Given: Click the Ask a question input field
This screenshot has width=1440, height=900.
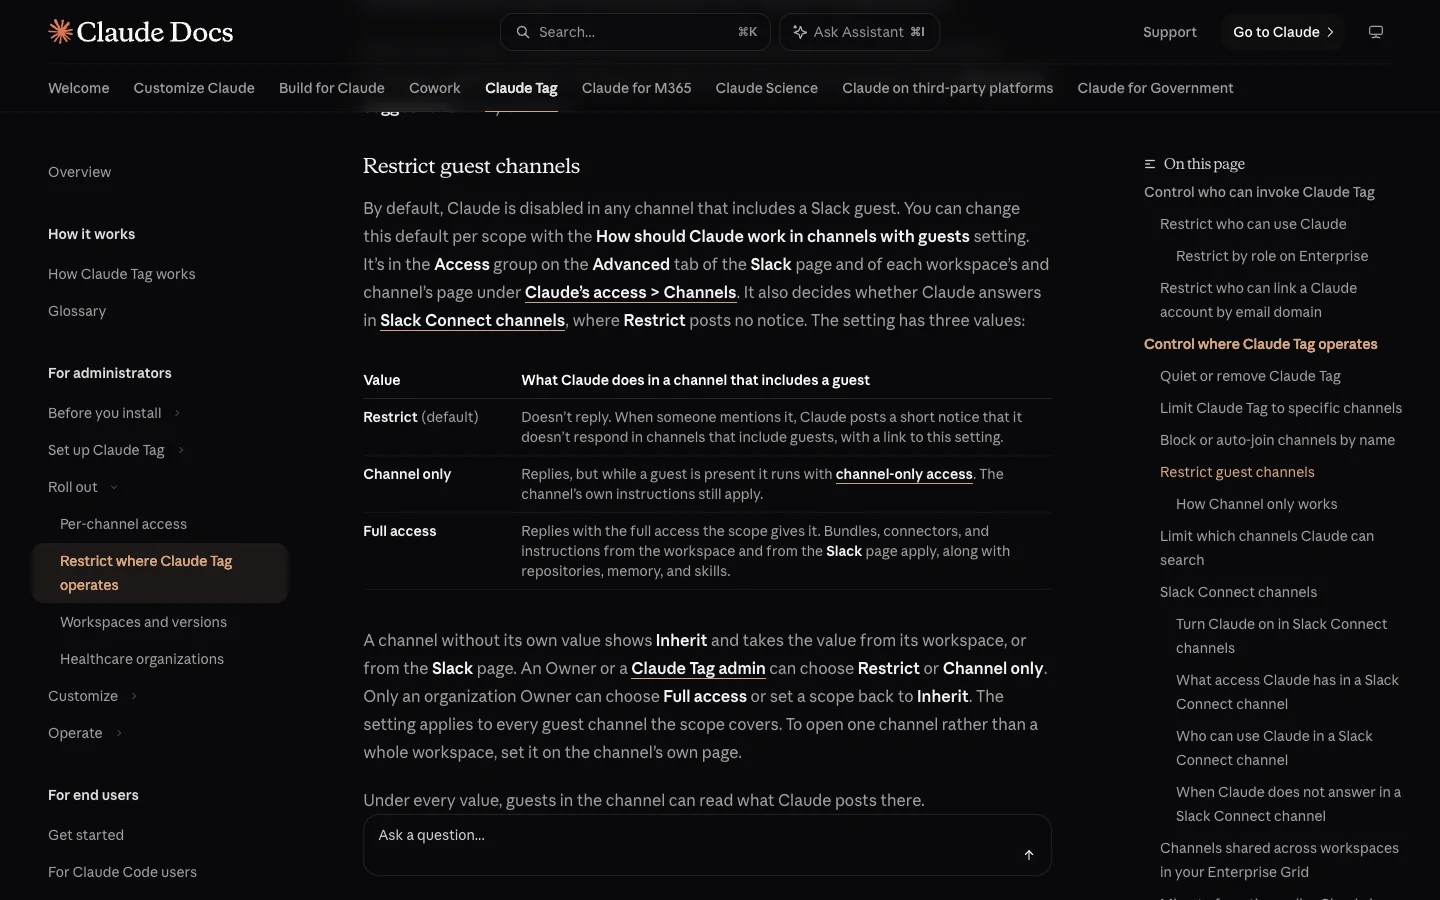Looking at the screenshot, I should 707,845.
